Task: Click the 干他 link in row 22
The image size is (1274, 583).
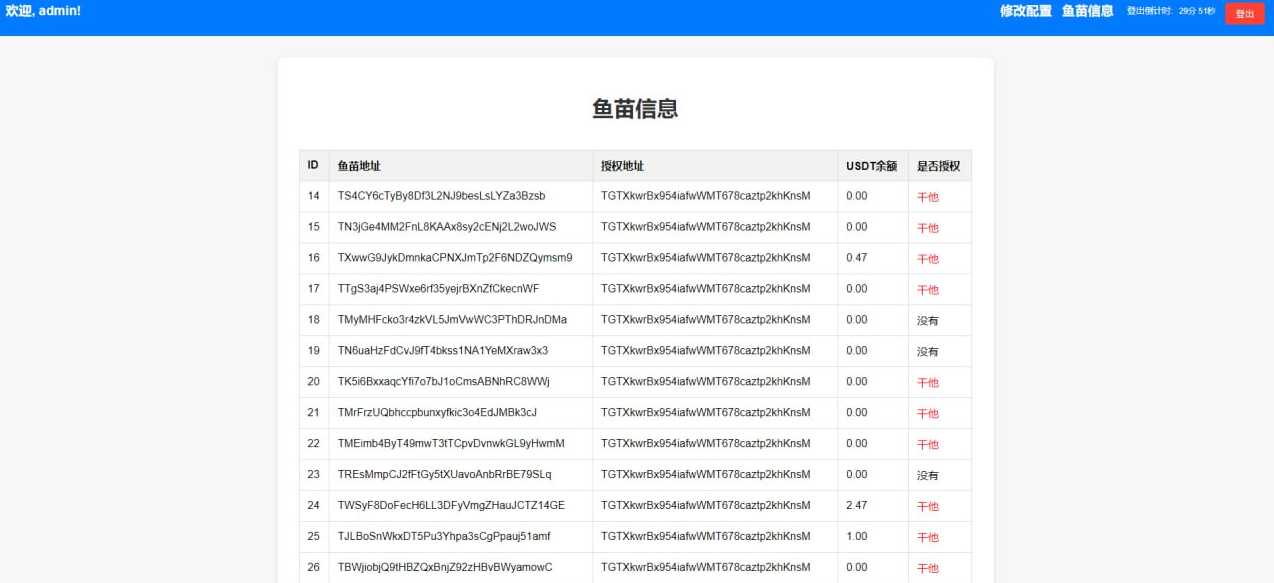Action: tap(928, 445)
